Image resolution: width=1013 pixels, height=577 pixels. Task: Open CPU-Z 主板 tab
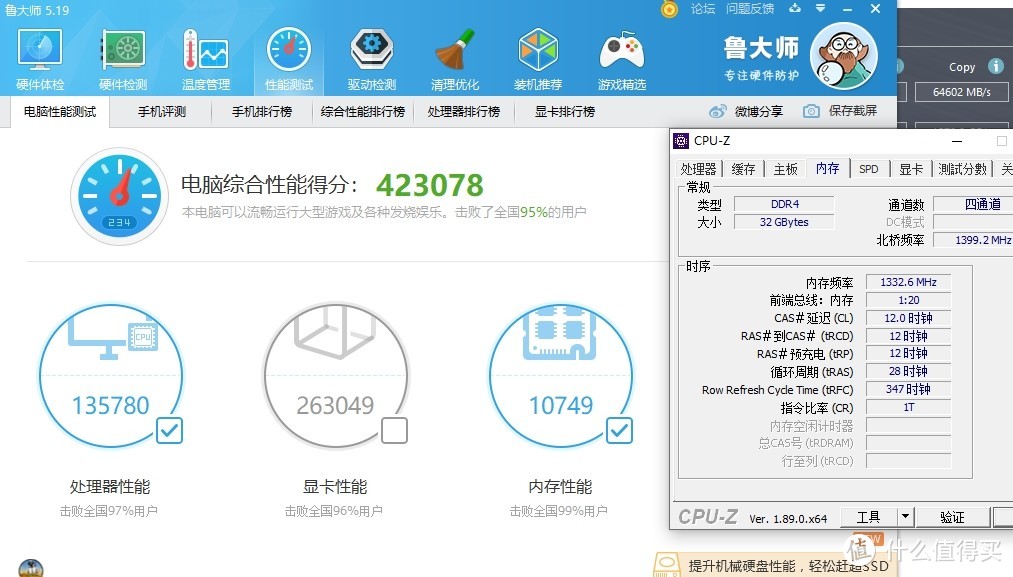click(786, 169)
